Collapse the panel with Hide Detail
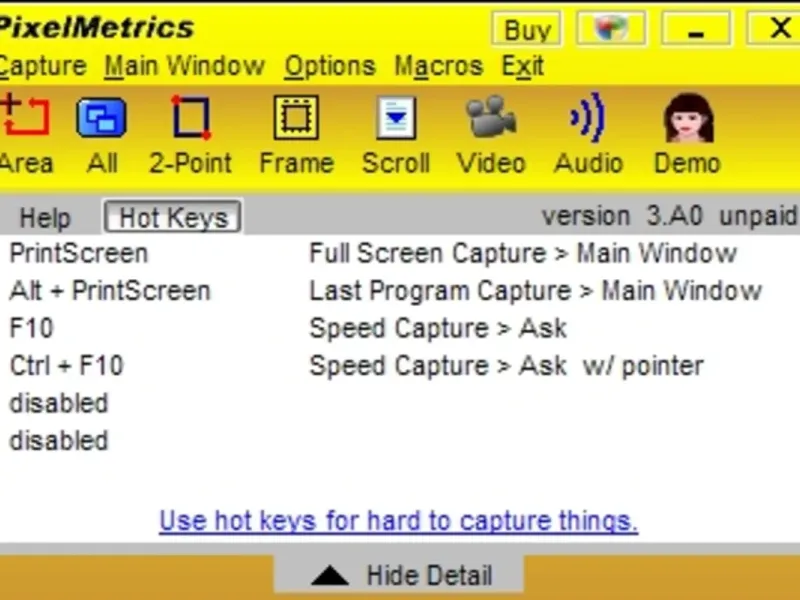Viewport: 800px width, 600px height. [399, 575]
